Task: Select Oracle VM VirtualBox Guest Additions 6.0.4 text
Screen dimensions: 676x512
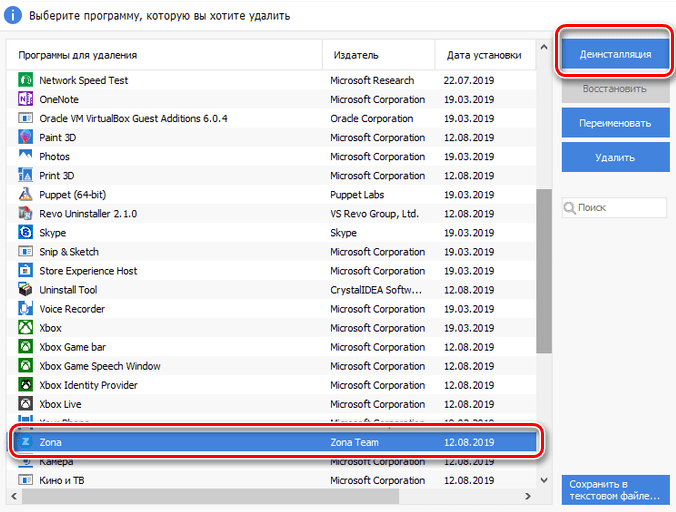Action: [x=133, y=118]
